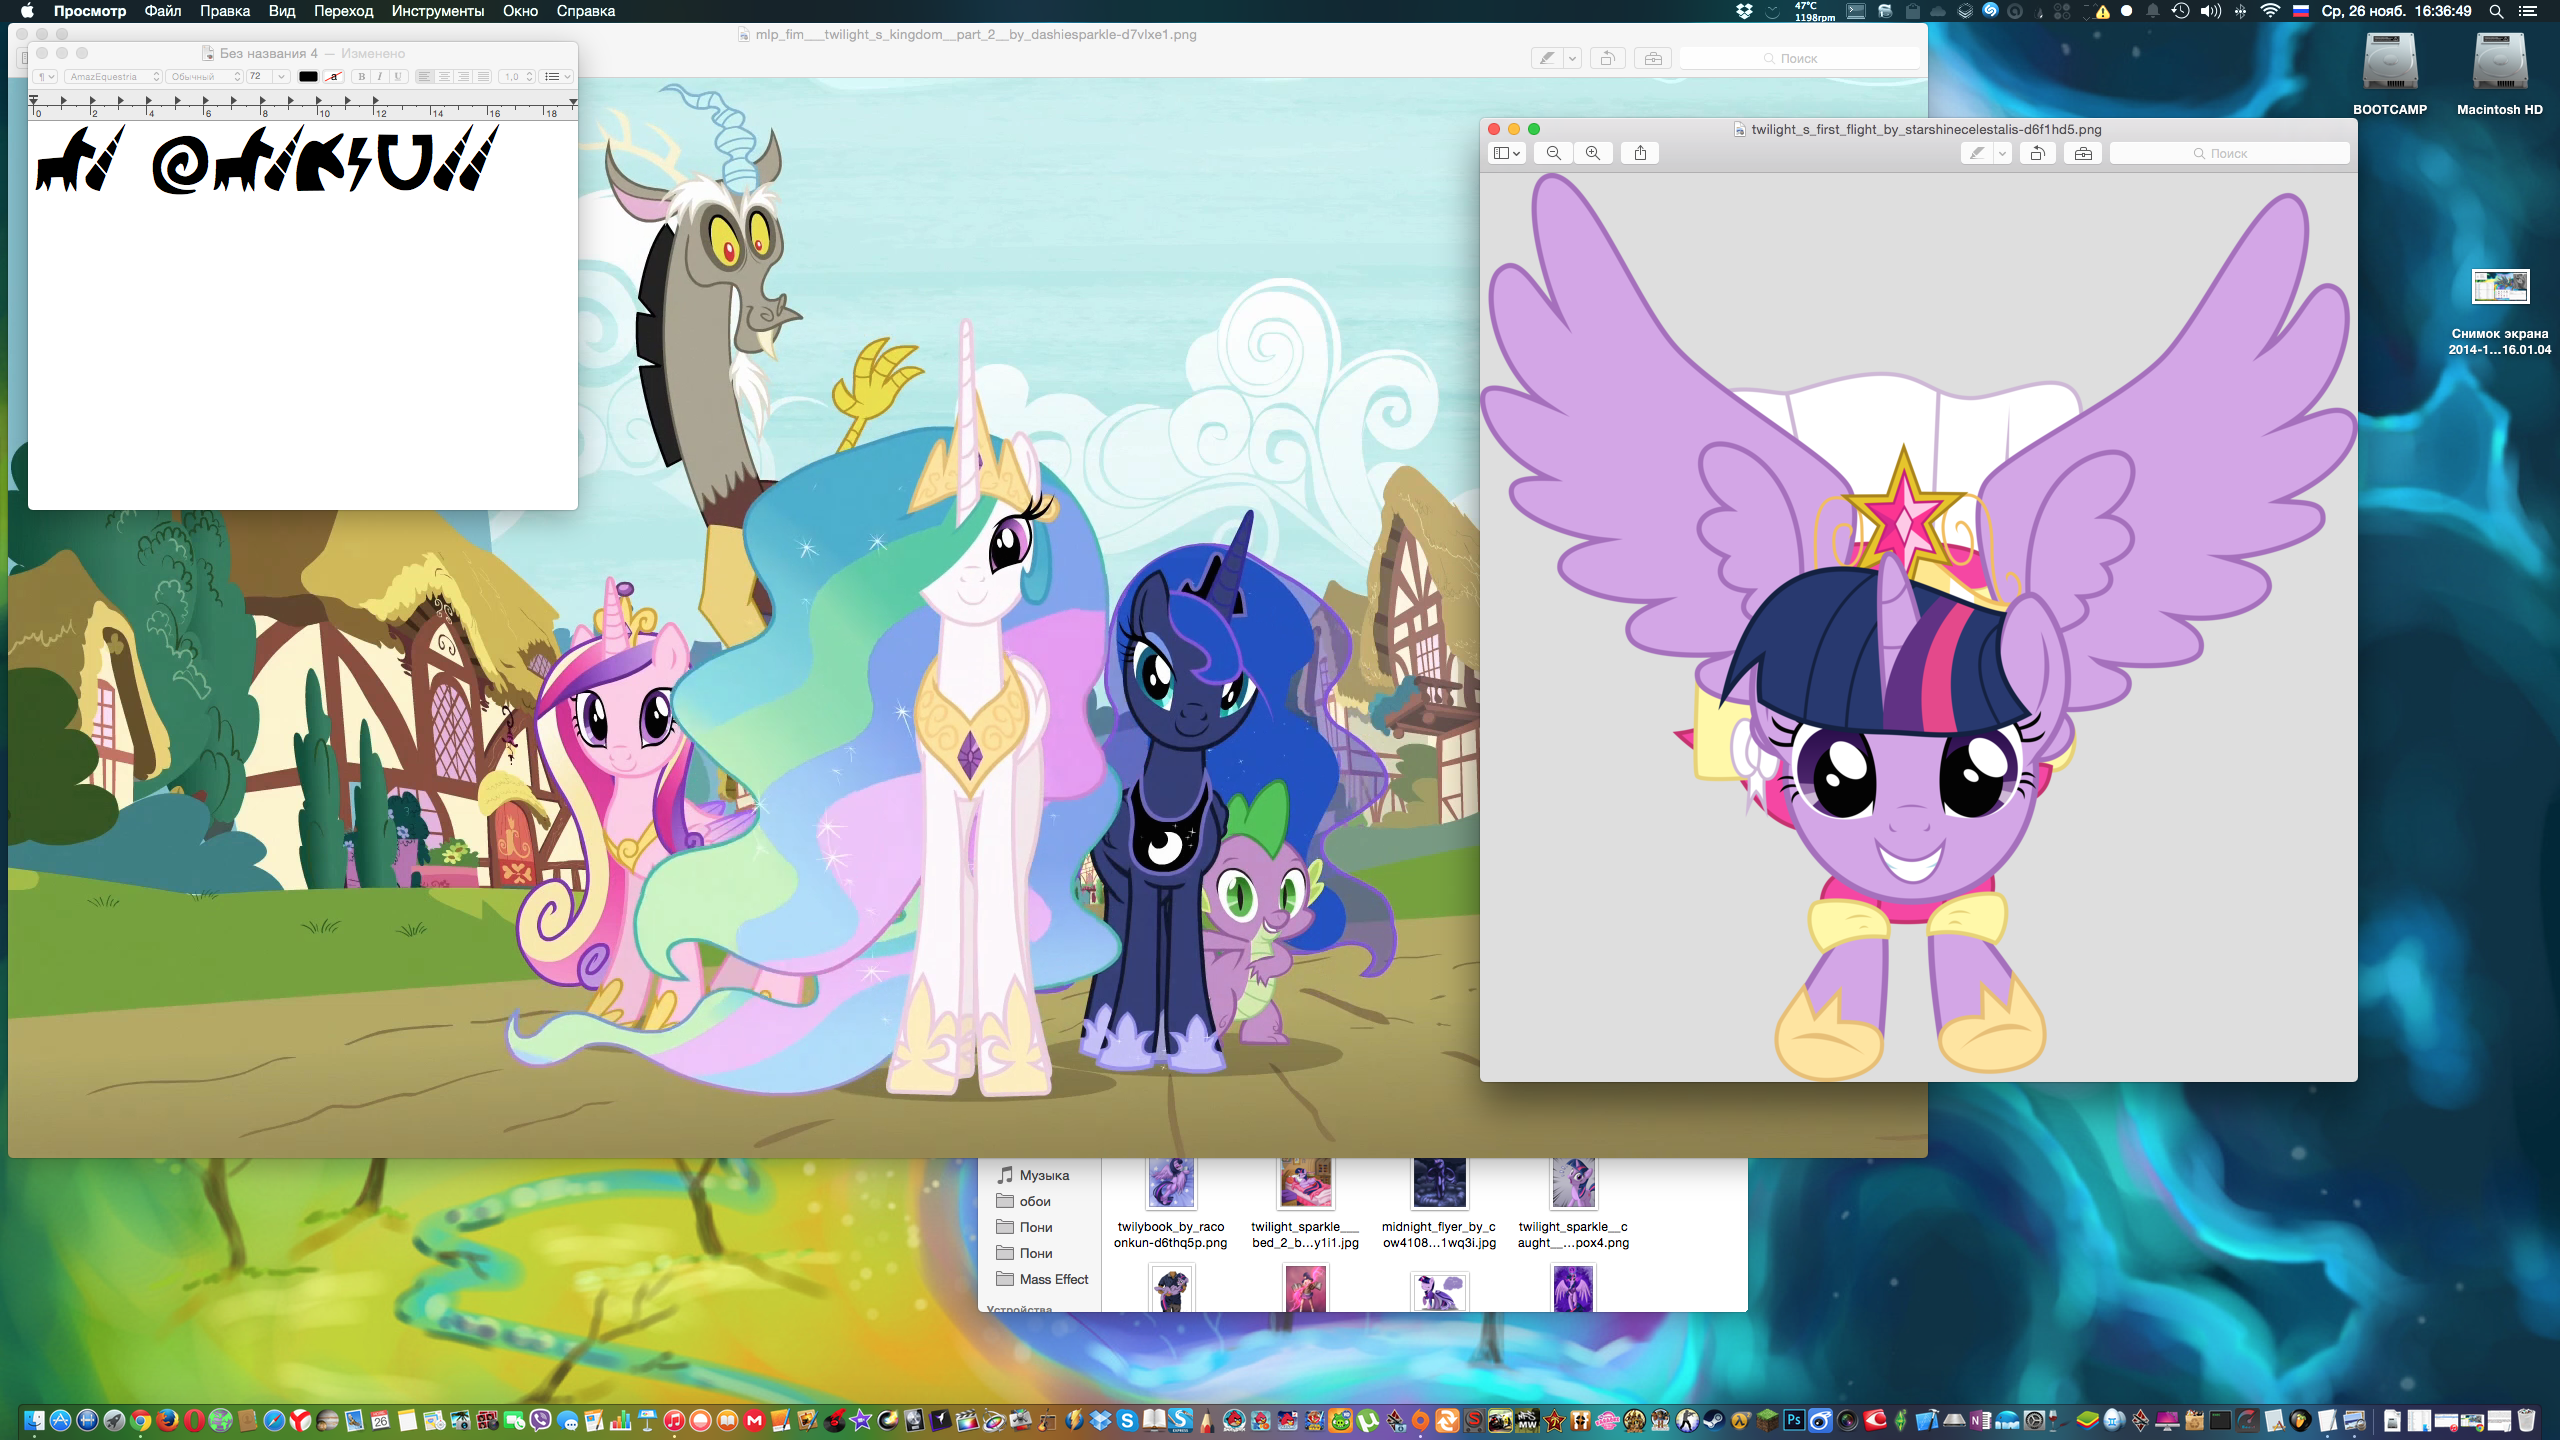The image size is (2560, 1440).
Task: Toggle Underline in TextEdit toolbar
Action: coord(397,76)
